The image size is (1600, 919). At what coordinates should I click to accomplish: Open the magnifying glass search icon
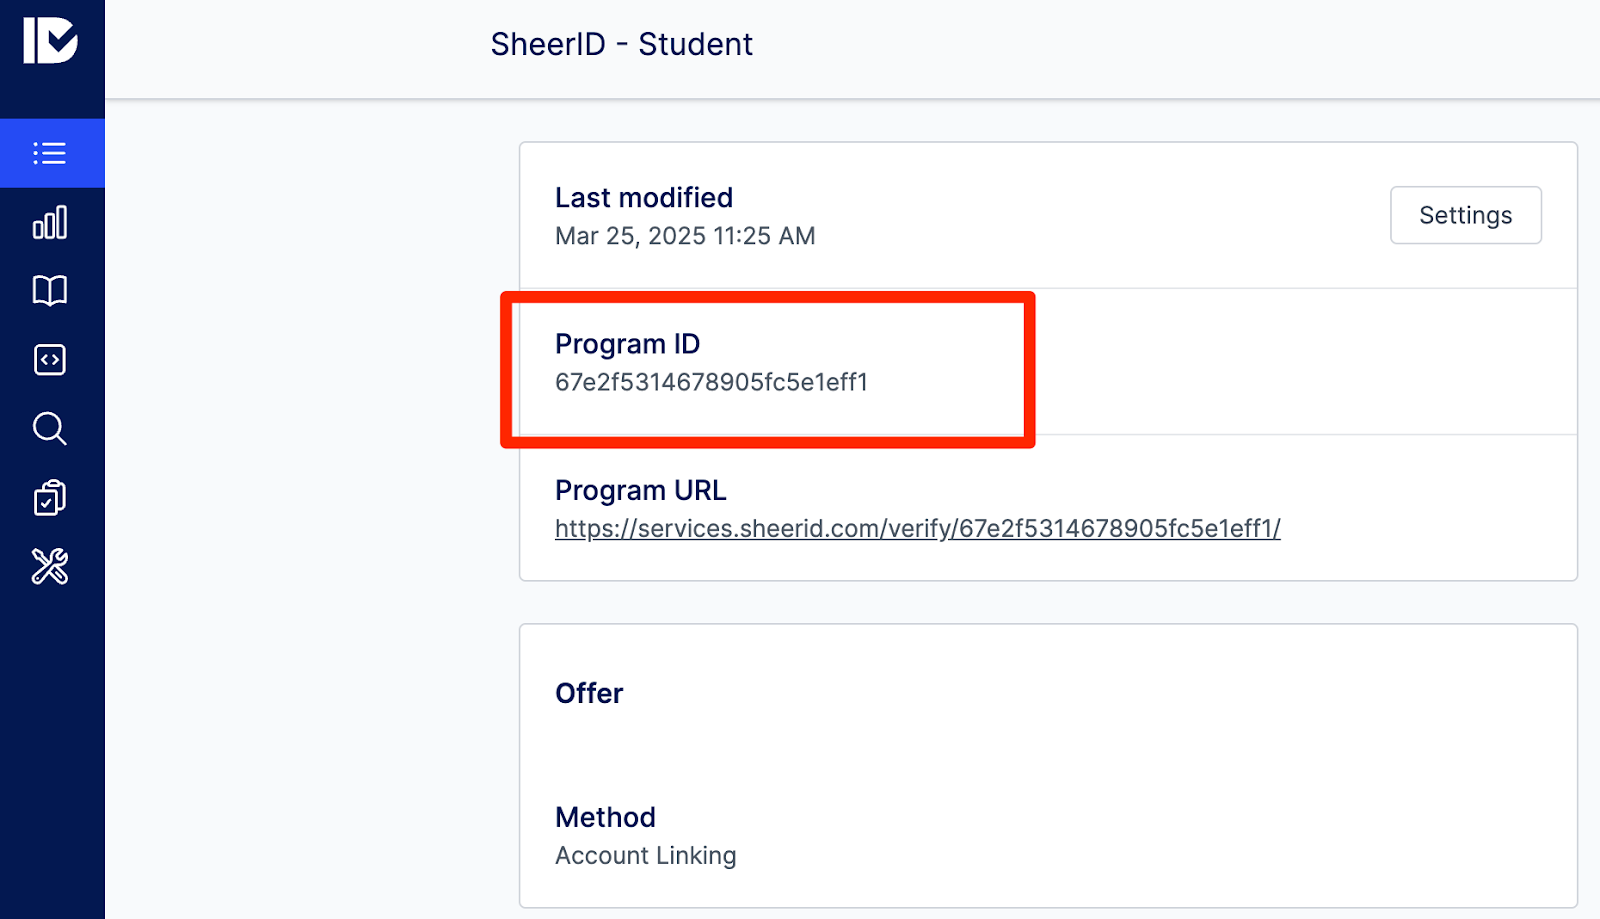50,429
